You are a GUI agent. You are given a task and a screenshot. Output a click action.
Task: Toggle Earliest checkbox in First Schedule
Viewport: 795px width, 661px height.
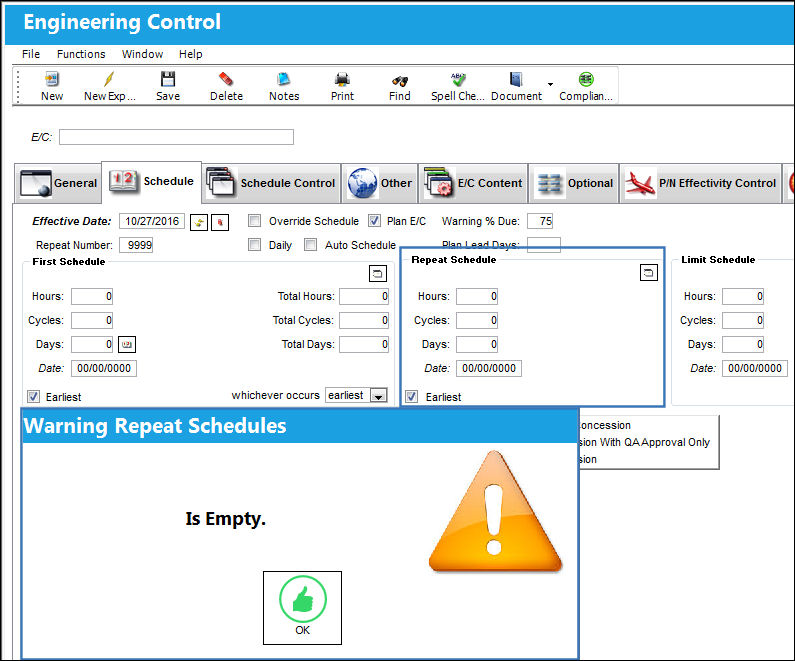pos(33,396)
